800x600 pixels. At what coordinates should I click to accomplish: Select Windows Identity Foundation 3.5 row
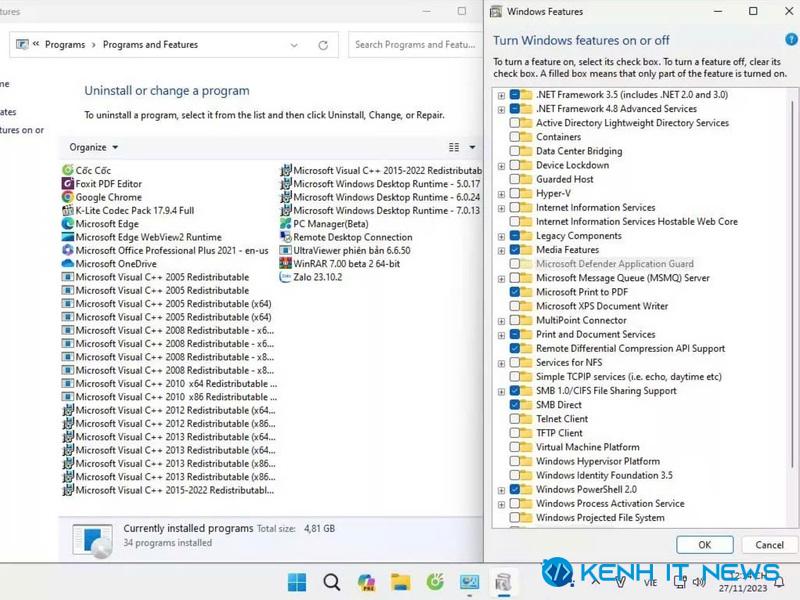(604, 475)
